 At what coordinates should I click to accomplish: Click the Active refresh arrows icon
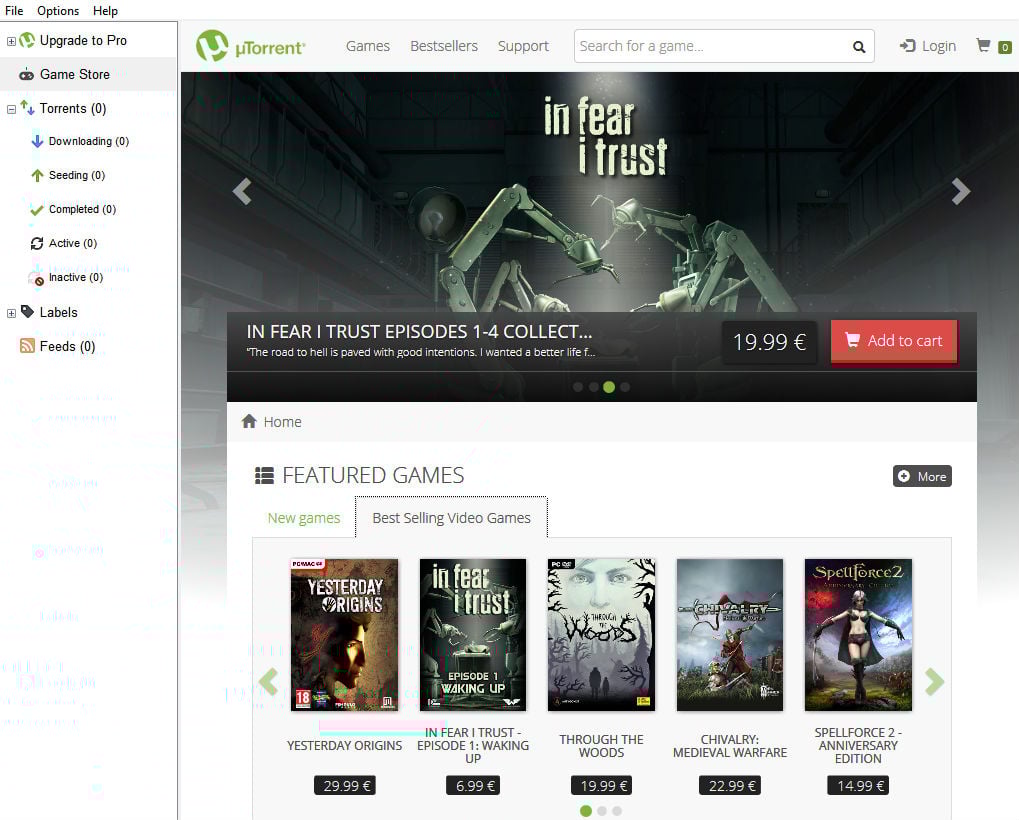(x=37, y=243)
